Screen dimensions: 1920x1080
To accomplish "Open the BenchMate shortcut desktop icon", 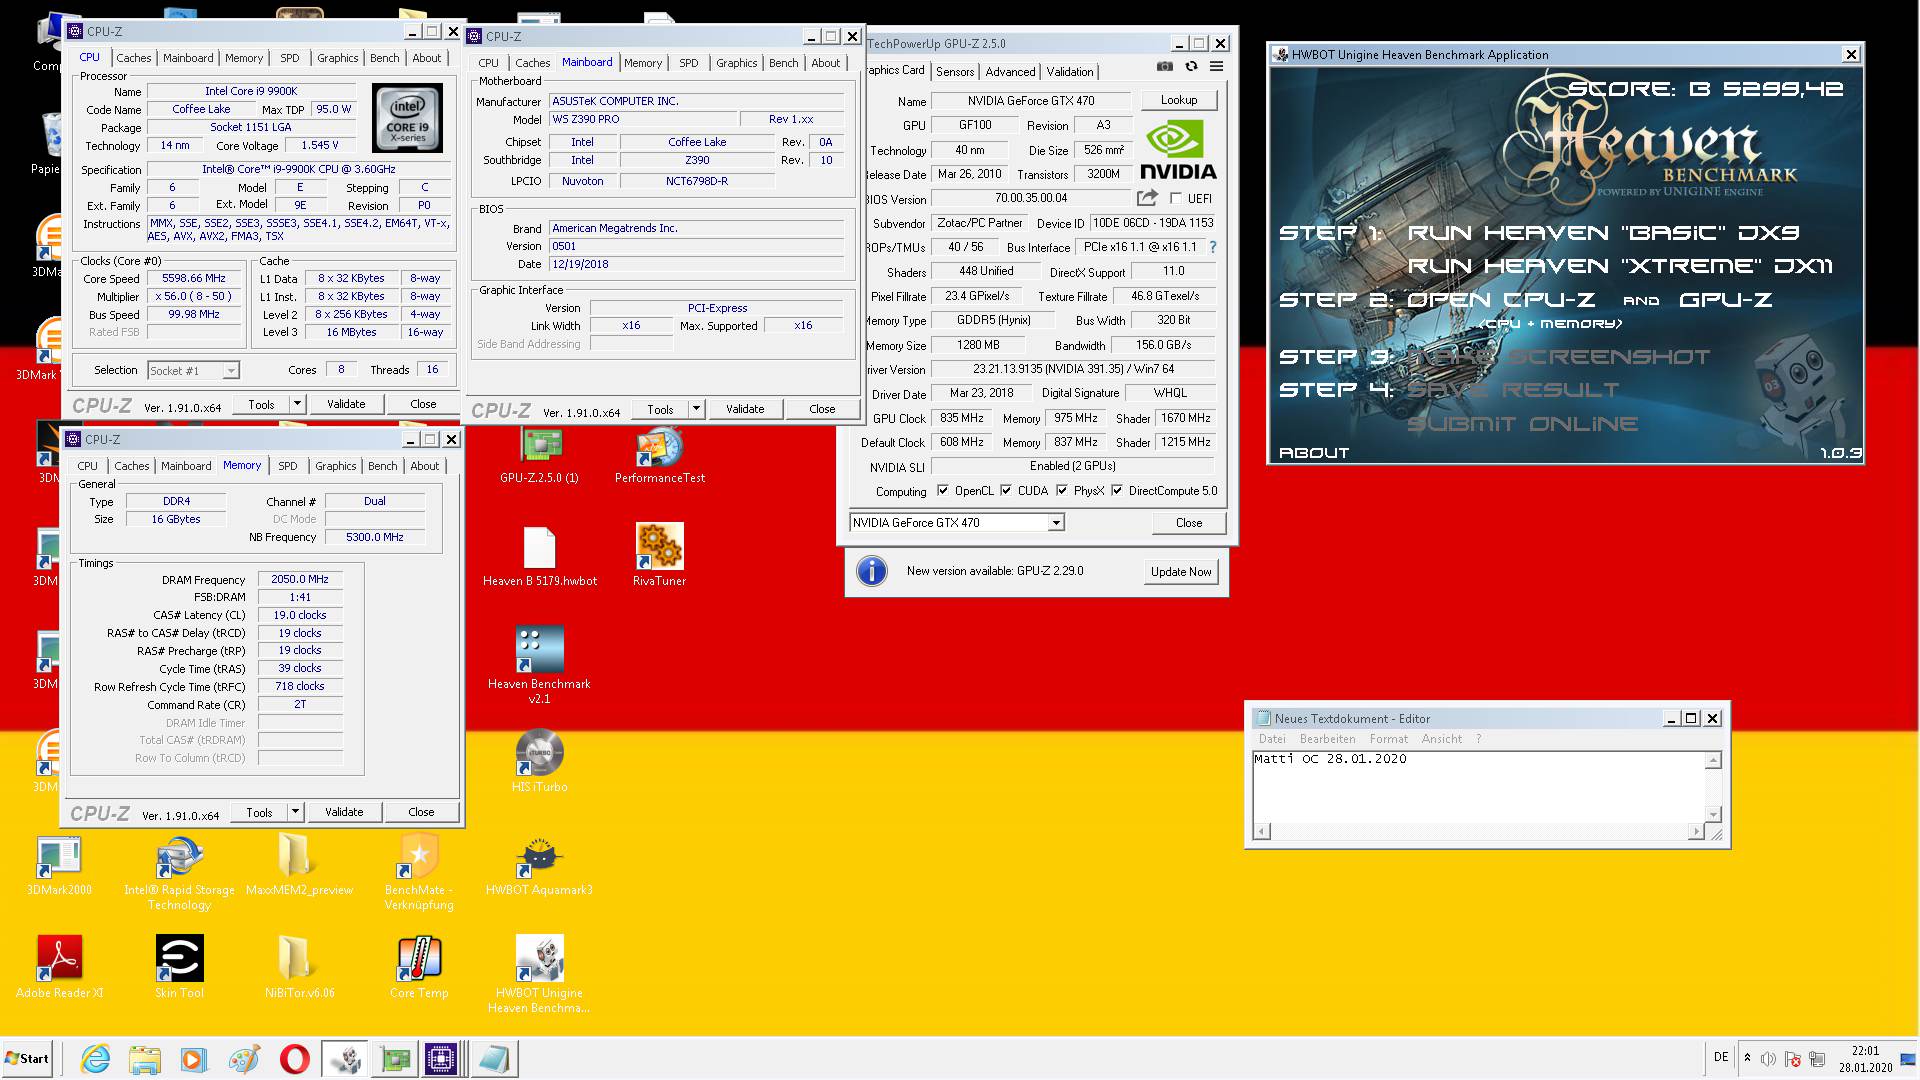I will (419, 872).
